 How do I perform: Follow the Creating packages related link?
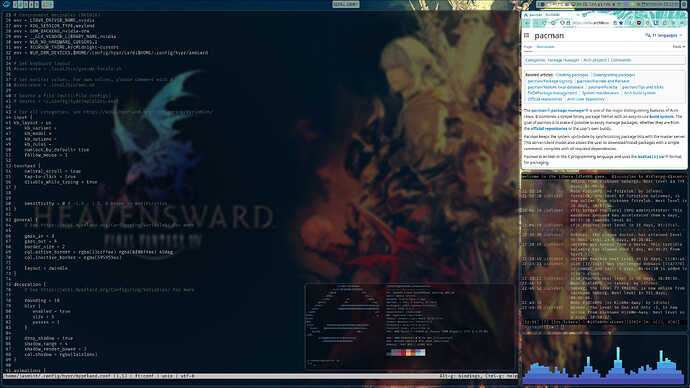572,75
